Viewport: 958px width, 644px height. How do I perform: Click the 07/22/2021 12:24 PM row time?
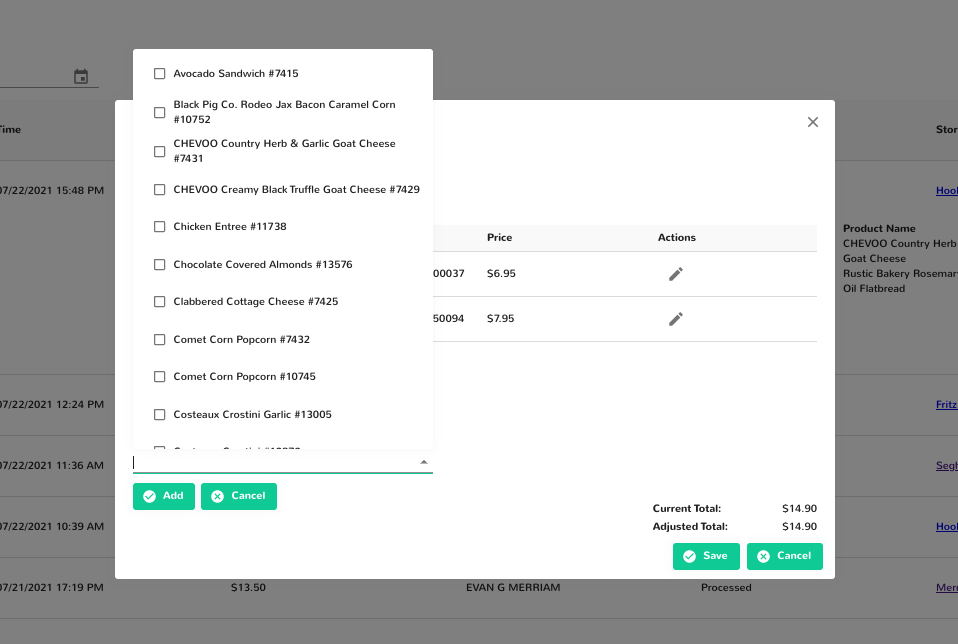(x=51, y=404)
